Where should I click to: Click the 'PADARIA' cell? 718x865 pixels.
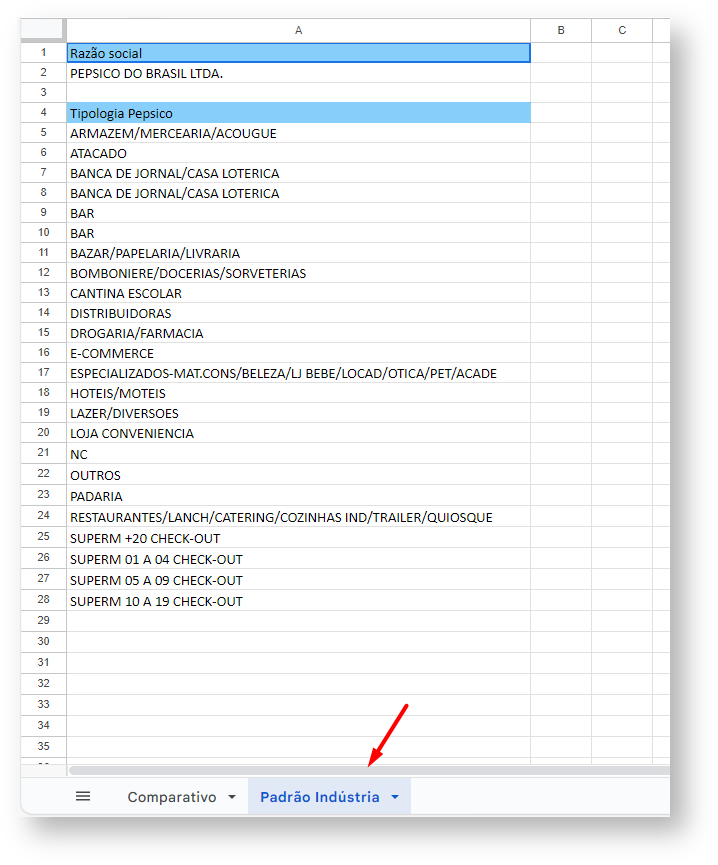click(298, 495)
